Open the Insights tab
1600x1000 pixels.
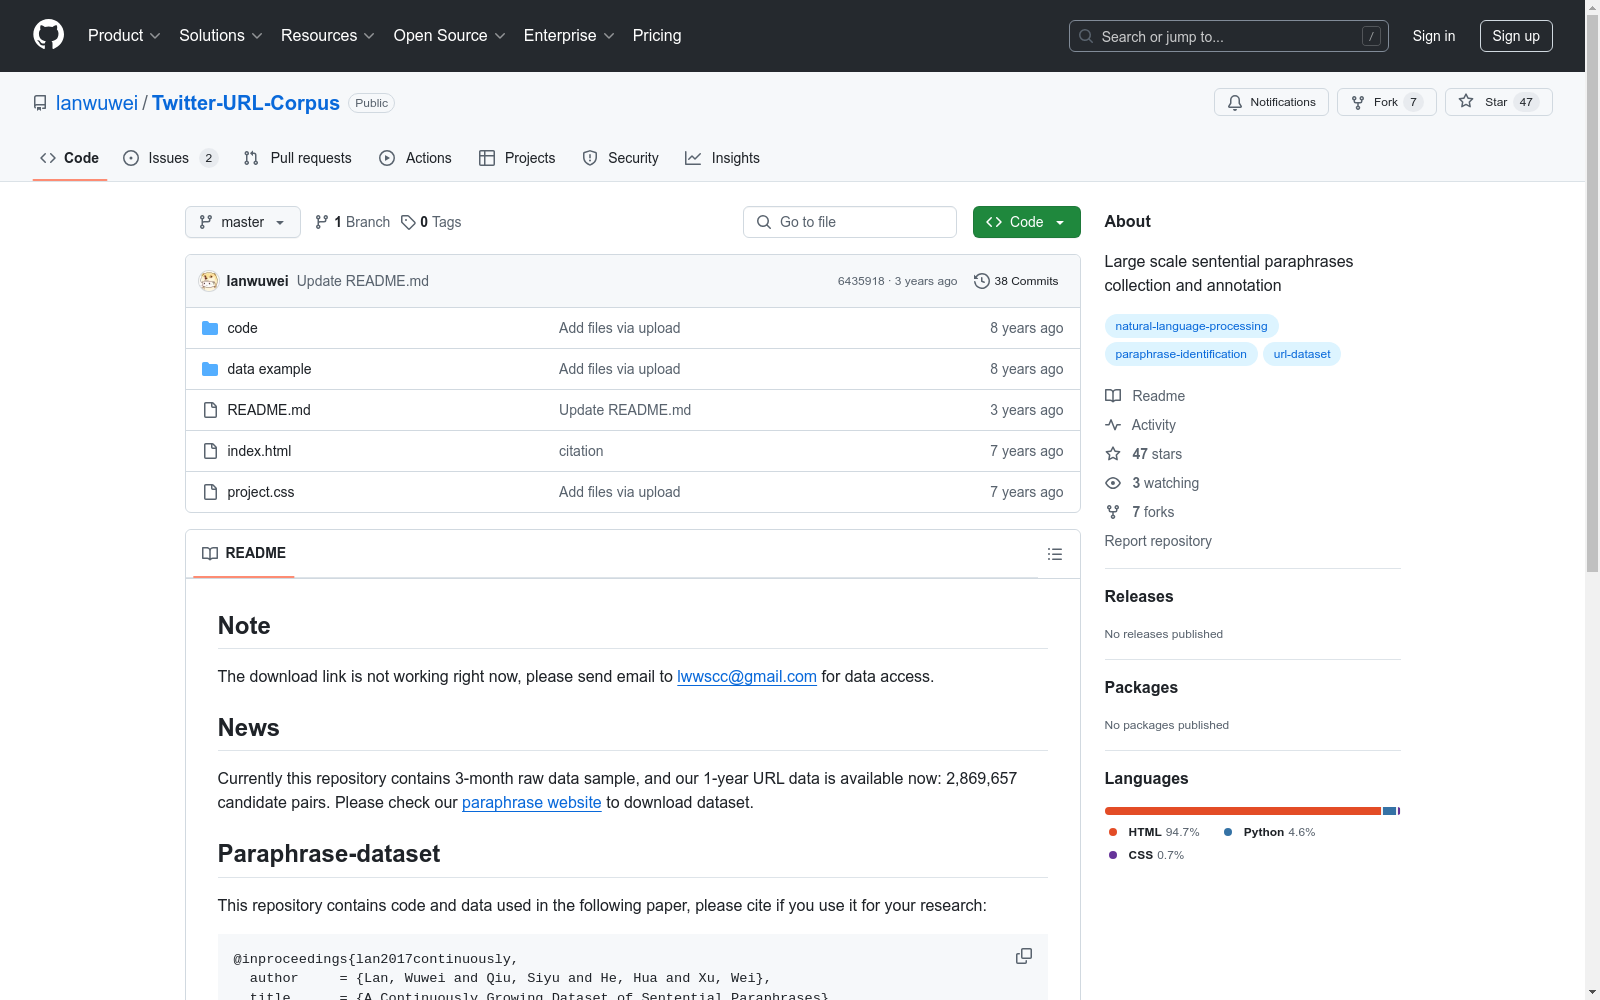click(722, 158)
